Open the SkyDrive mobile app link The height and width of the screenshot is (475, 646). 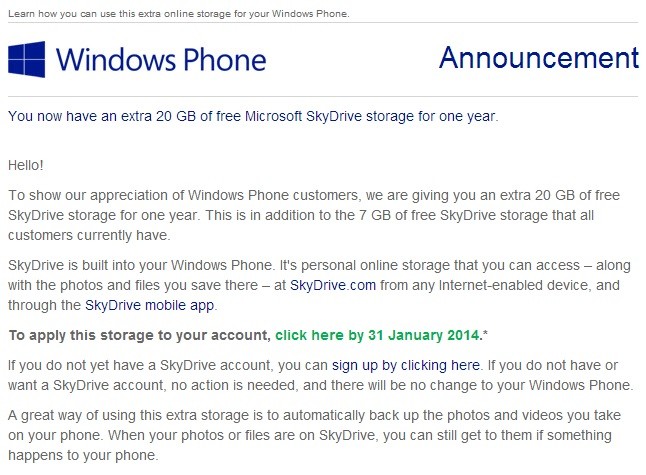click(150, 305)
